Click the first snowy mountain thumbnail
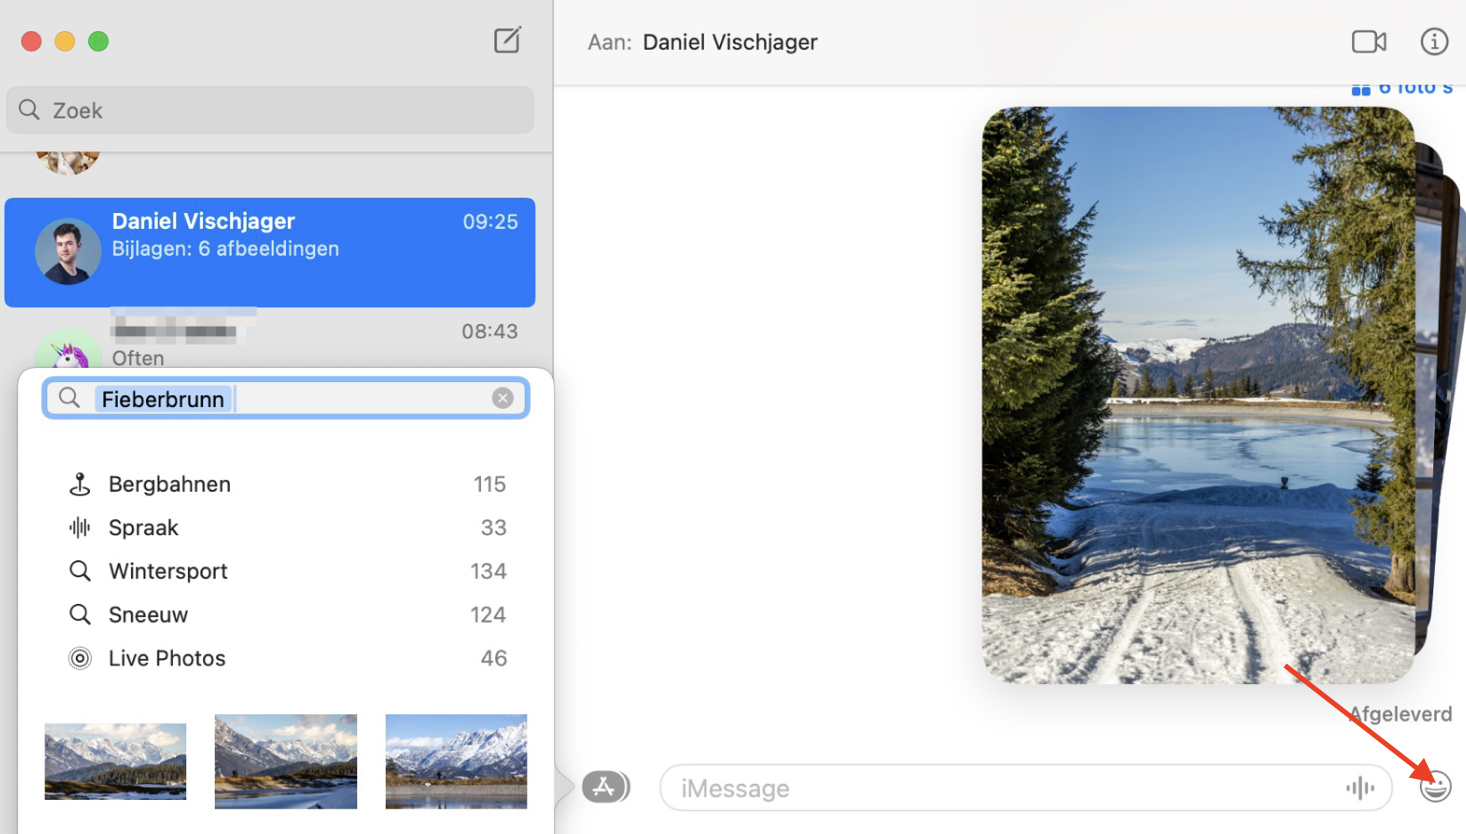This screenshot has height=834, width=1466. tap(114, 761)
